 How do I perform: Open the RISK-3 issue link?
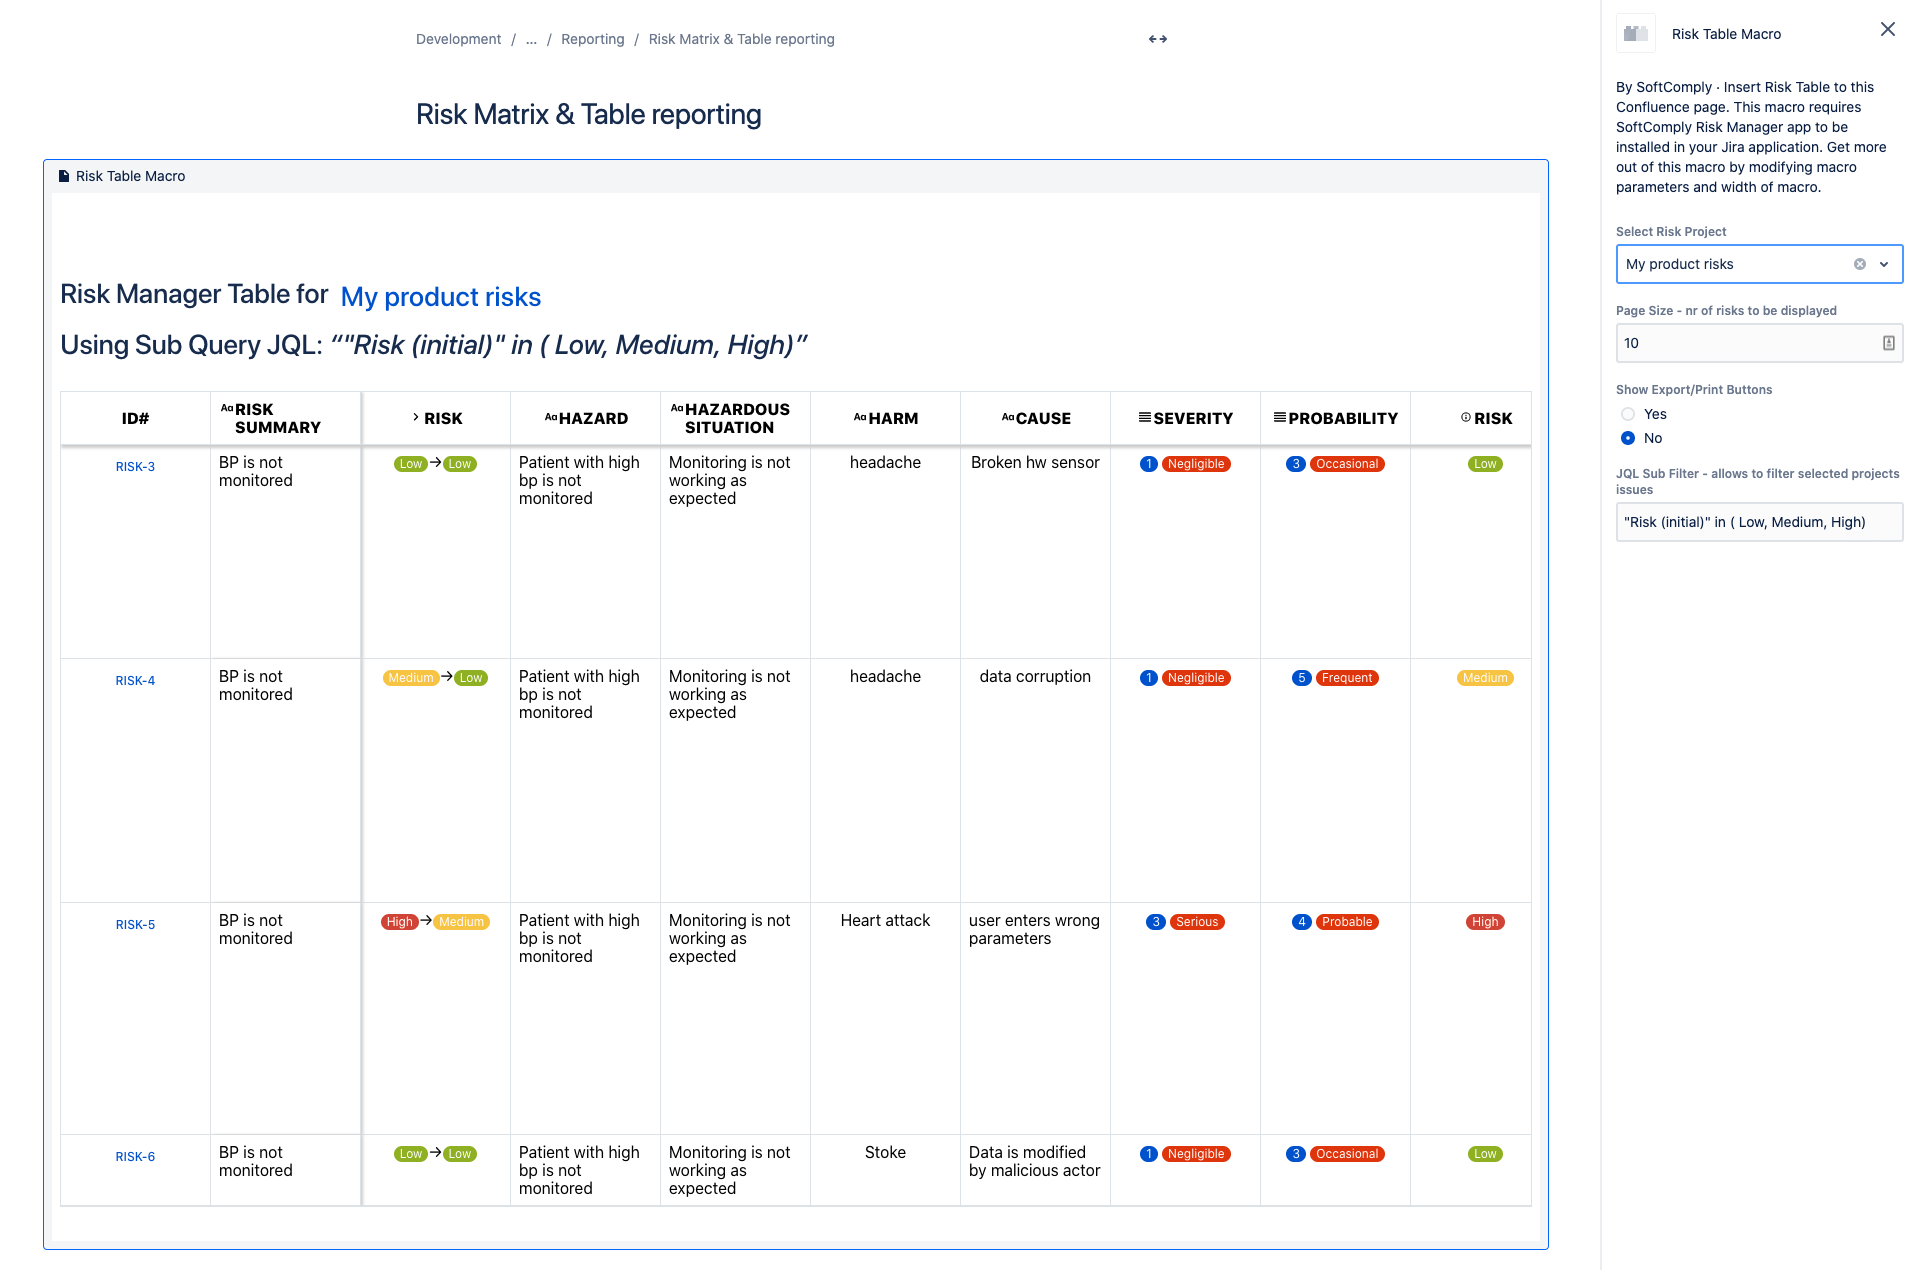point(135,466)
